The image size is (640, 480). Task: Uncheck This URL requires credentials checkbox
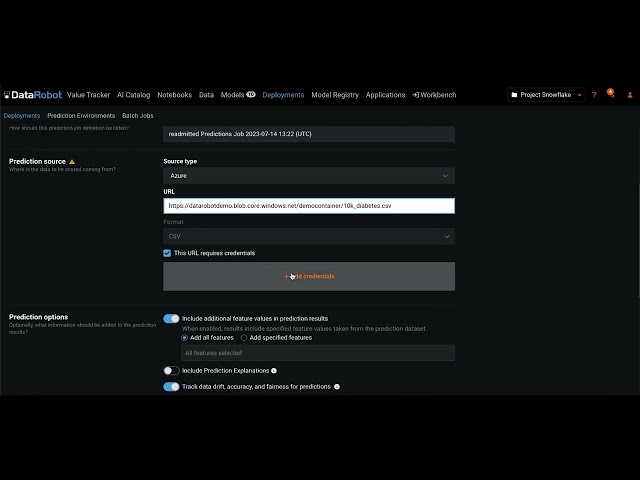(x=168, y=253)
